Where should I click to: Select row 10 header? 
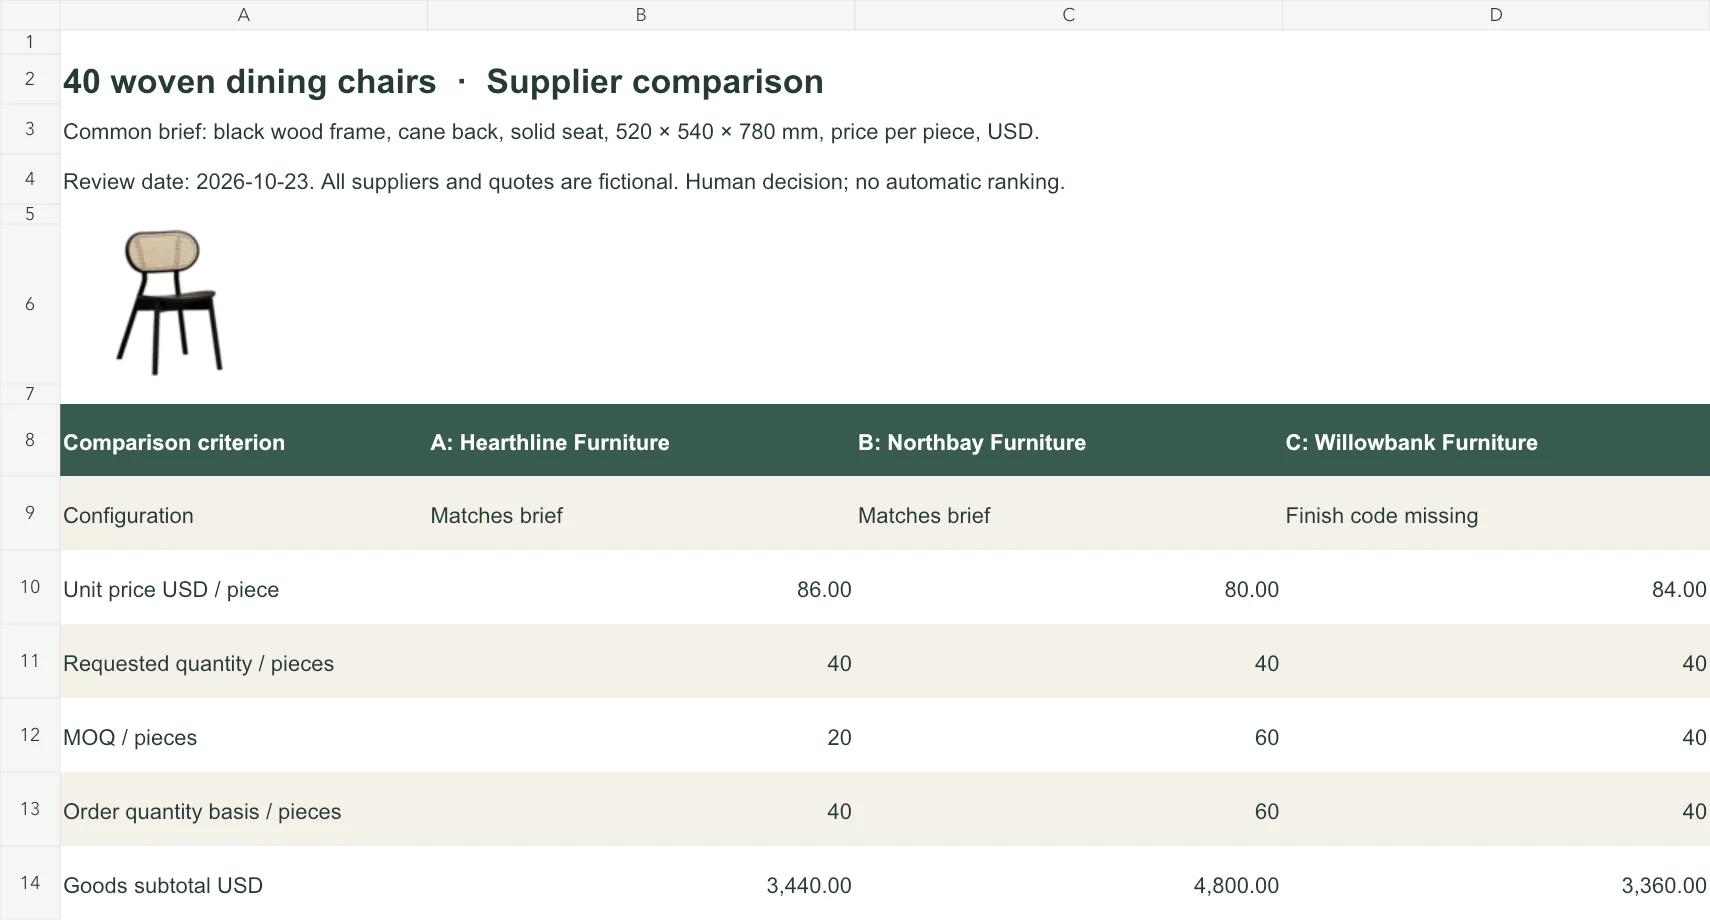[30, 587]
